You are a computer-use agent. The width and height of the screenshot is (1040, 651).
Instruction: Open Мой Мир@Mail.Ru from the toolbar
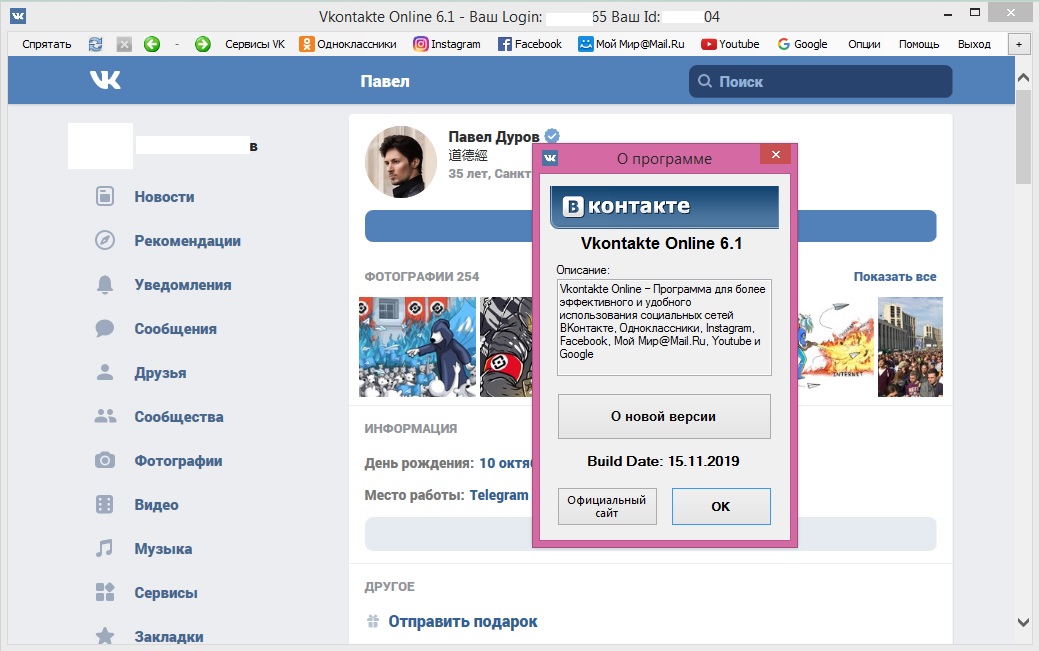[x=631, y=44]
